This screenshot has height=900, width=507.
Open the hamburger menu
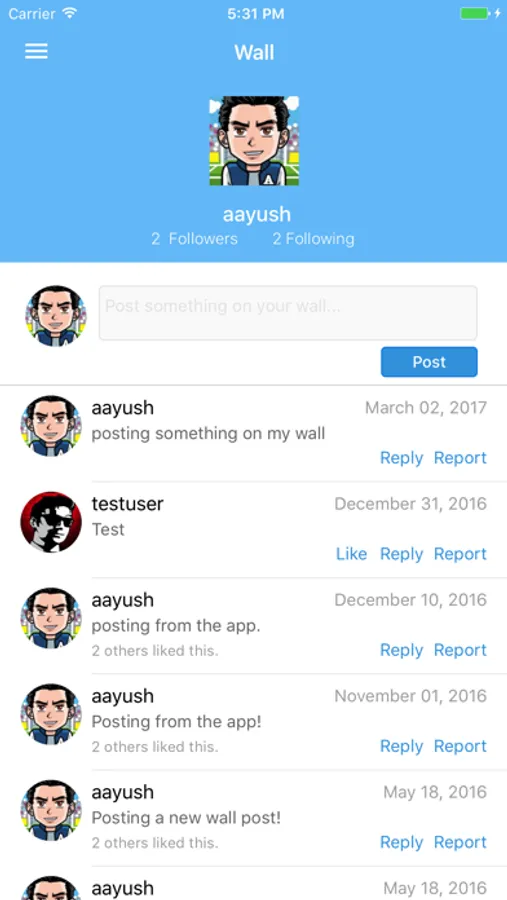[36, 52]
